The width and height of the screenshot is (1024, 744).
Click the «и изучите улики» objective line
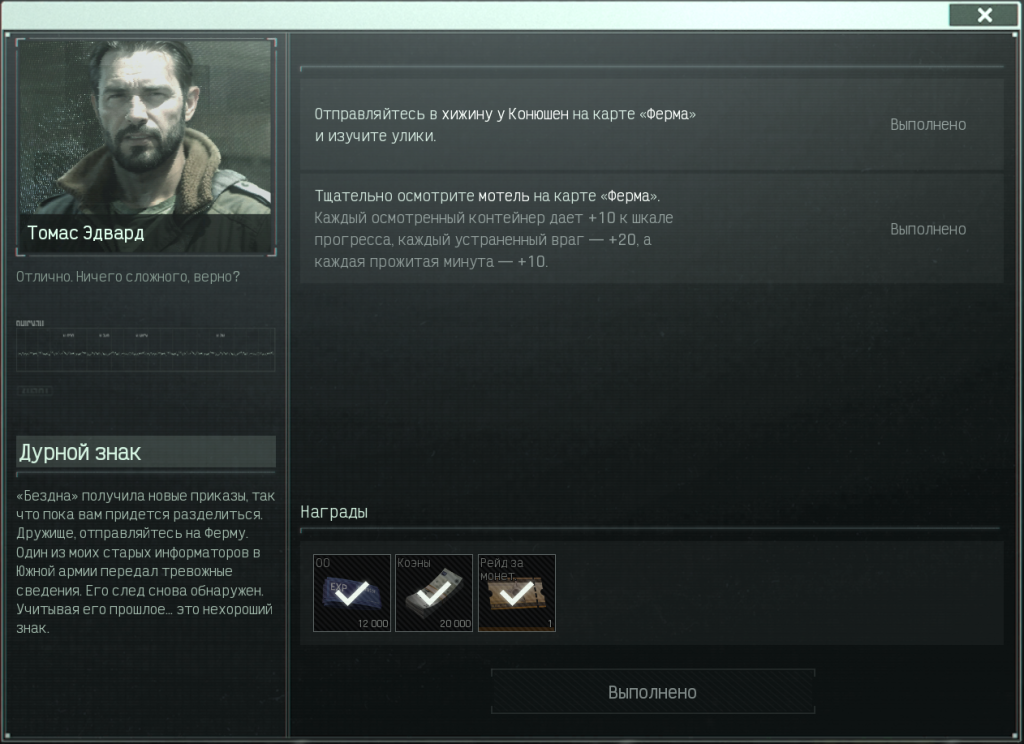[375, 136]
